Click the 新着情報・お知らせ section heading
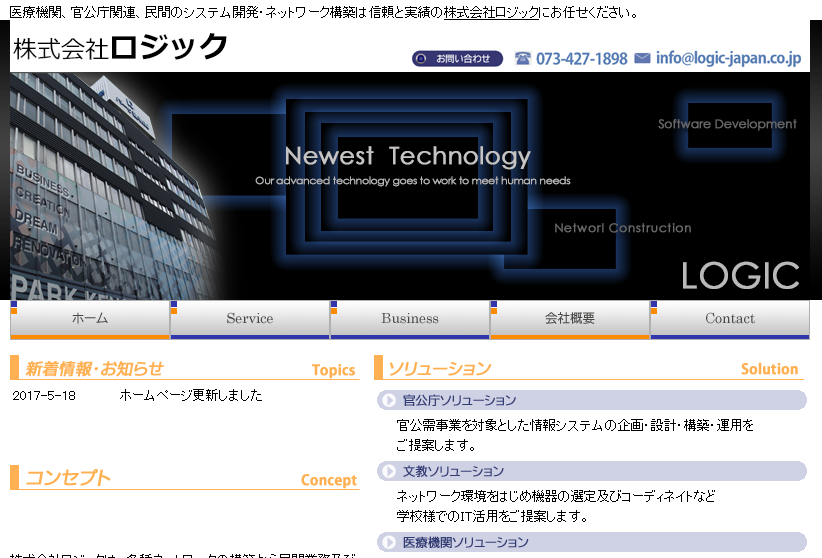 pyautogui.click(x=94, y=369)
